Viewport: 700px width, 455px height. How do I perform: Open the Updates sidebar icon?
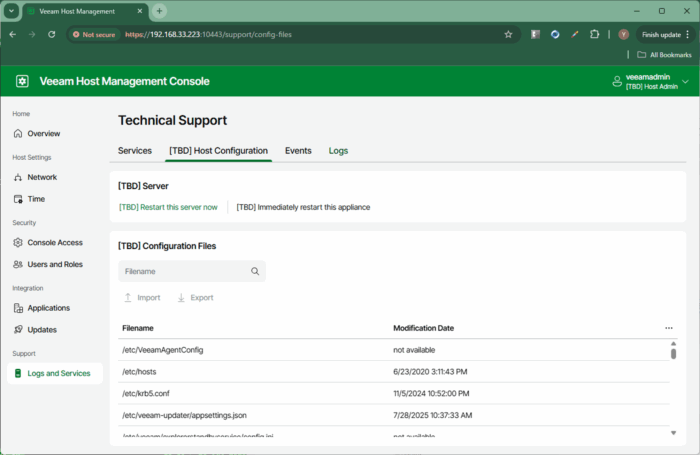tap(18, 330)
